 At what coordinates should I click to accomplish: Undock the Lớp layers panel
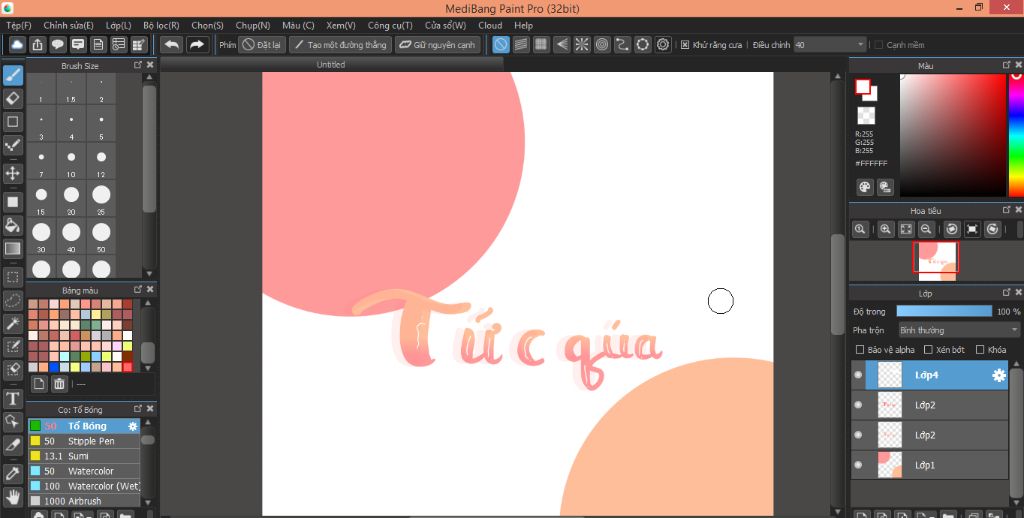tap(1006, 293)
